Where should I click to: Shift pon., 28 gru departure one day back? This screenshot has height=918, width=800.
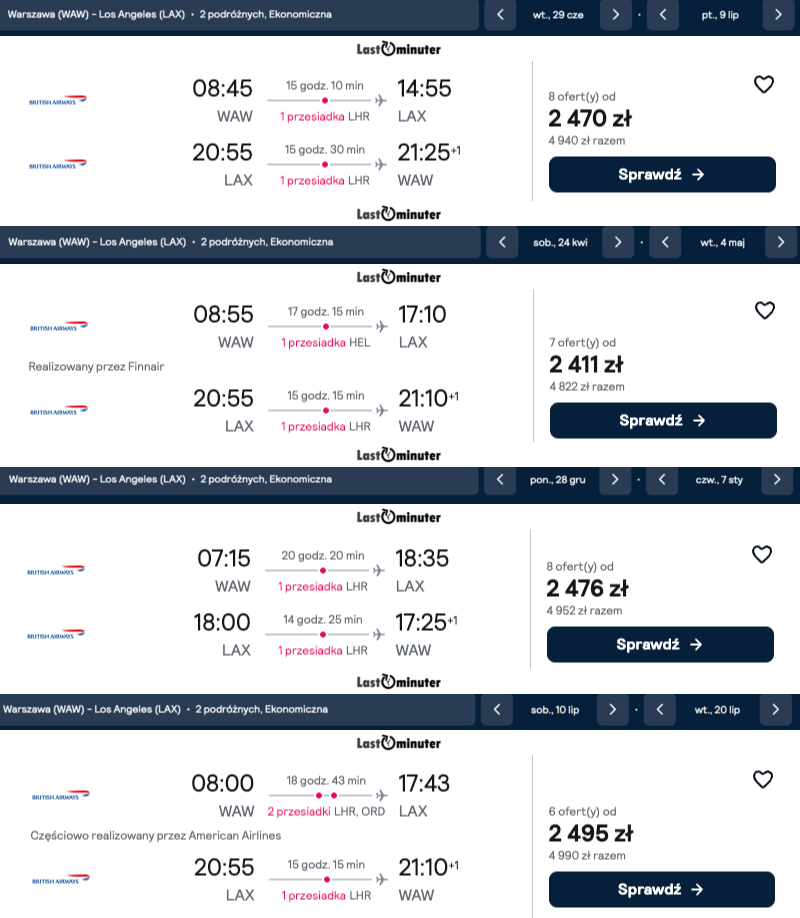point(500,479)
